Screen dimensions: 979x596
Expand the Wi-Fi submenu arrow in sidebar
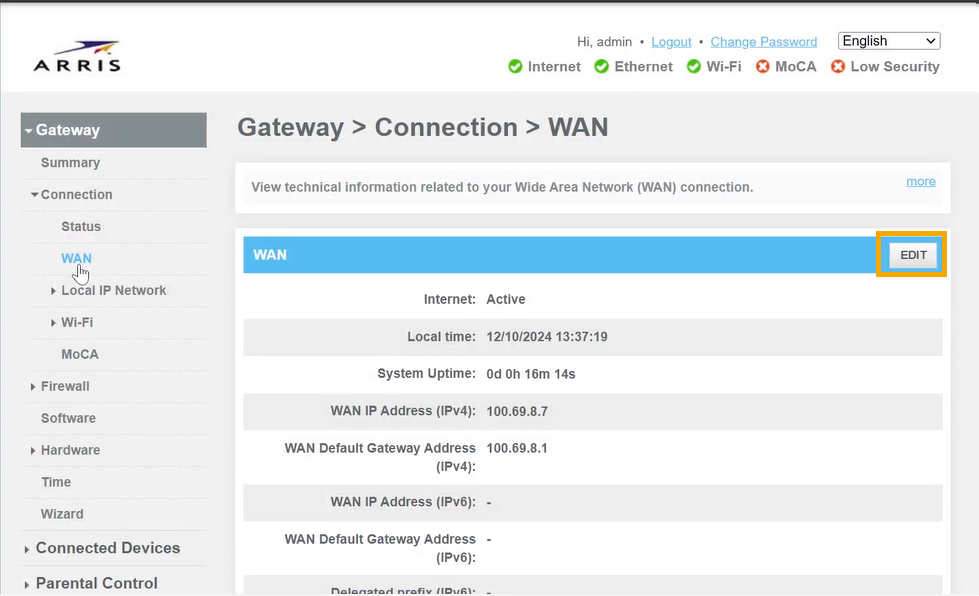tap(53, 323)
